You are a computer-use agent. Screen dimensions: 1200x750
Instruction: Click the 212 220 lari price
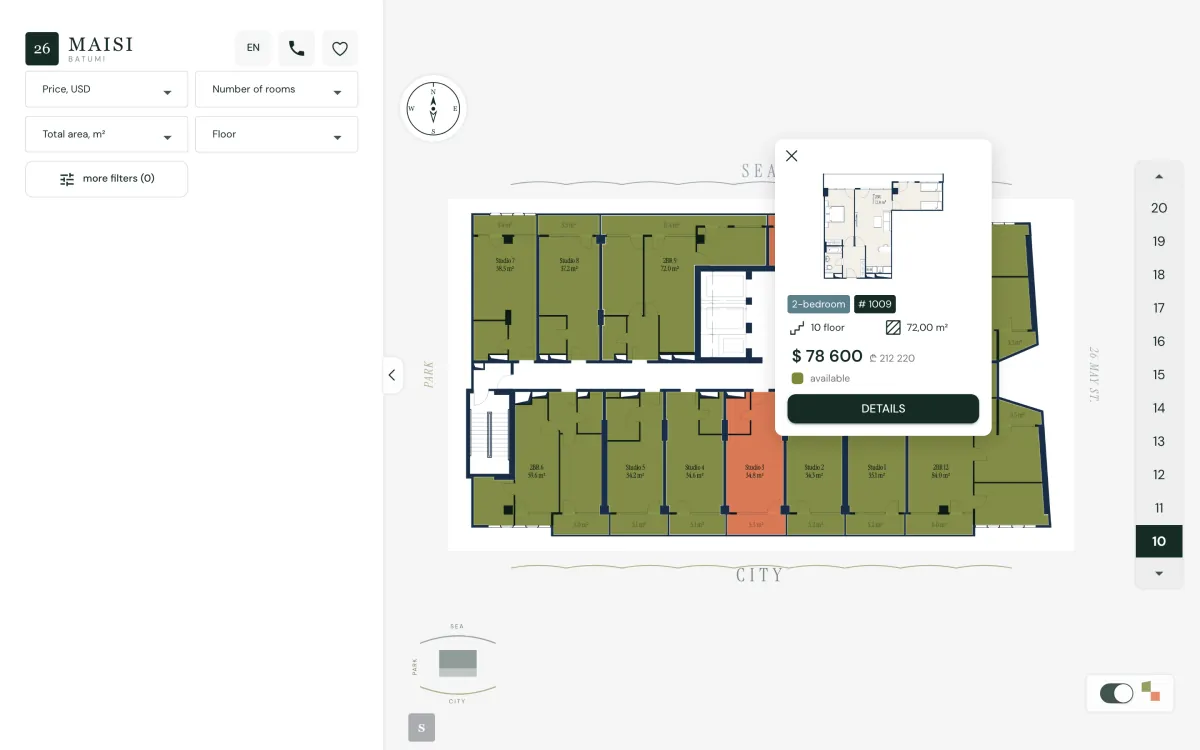tap(892, 358)
